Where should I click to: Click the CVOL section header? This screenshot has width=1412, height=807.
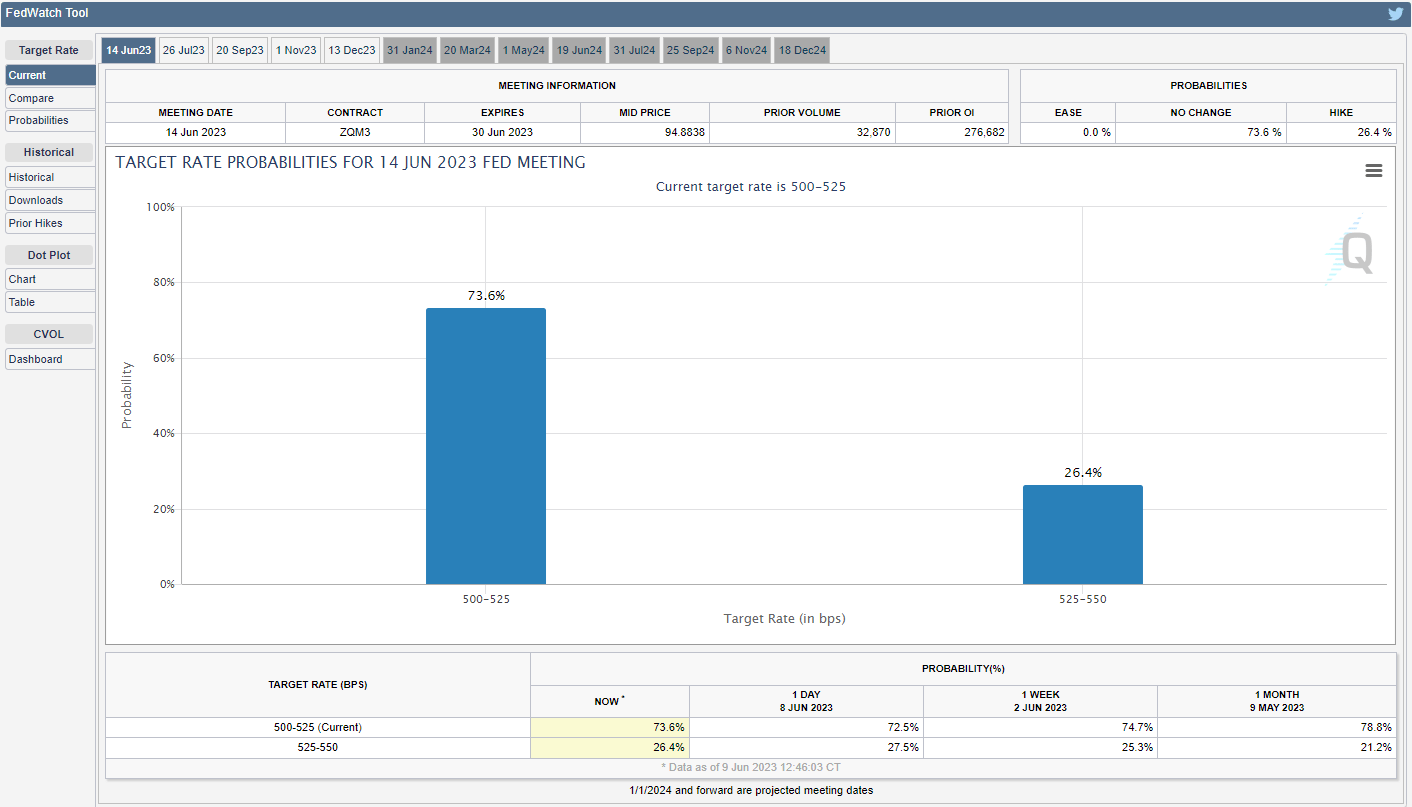point(49,334)
